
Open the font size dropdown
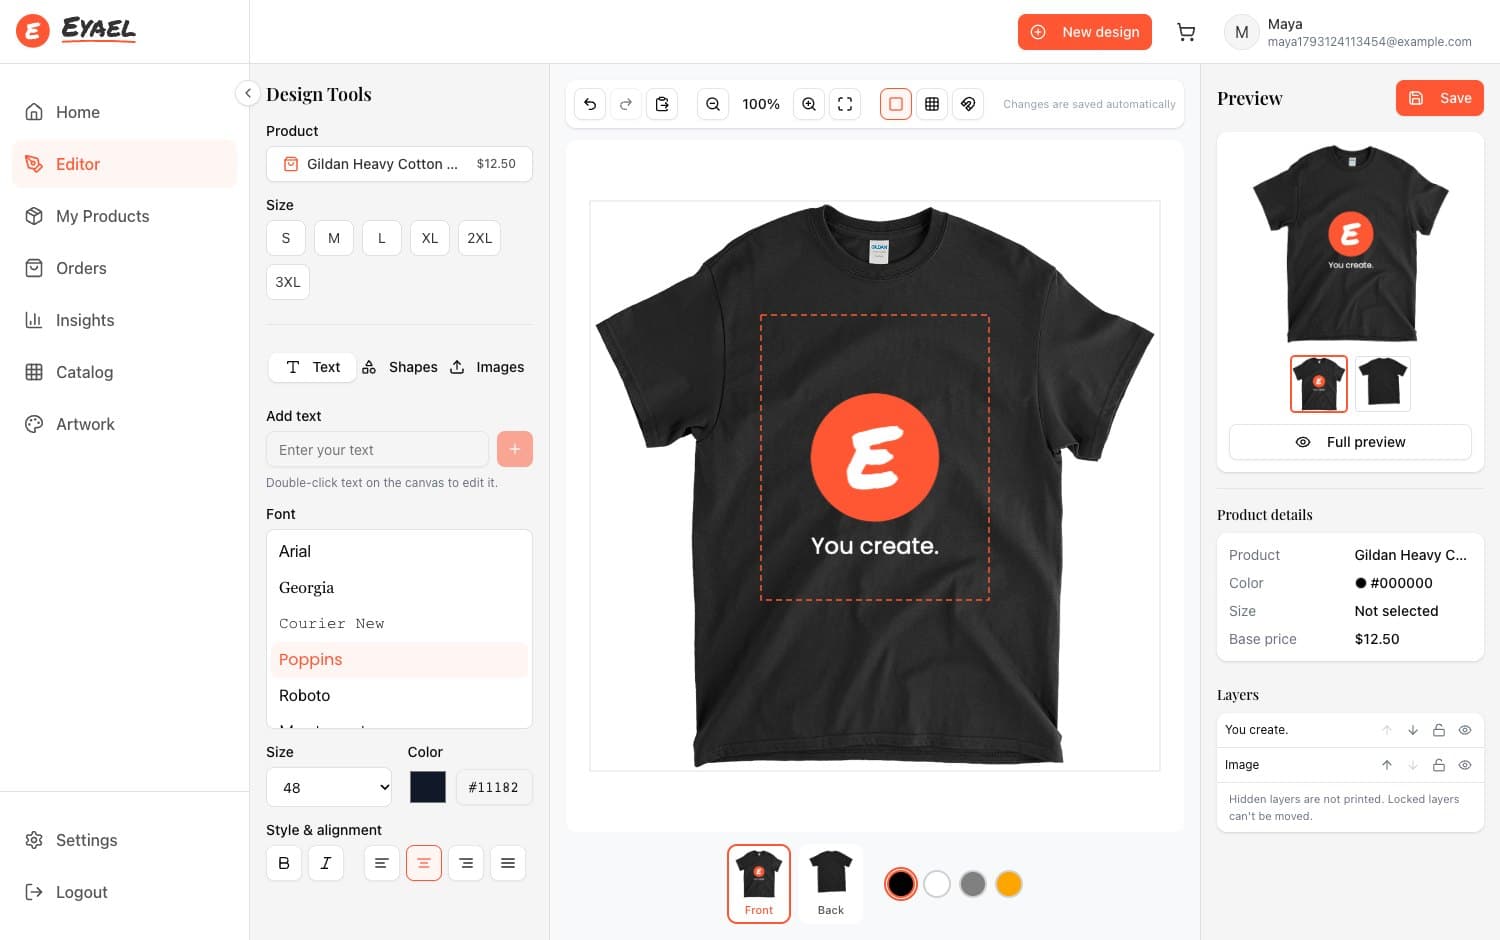[x=329, y=787]
